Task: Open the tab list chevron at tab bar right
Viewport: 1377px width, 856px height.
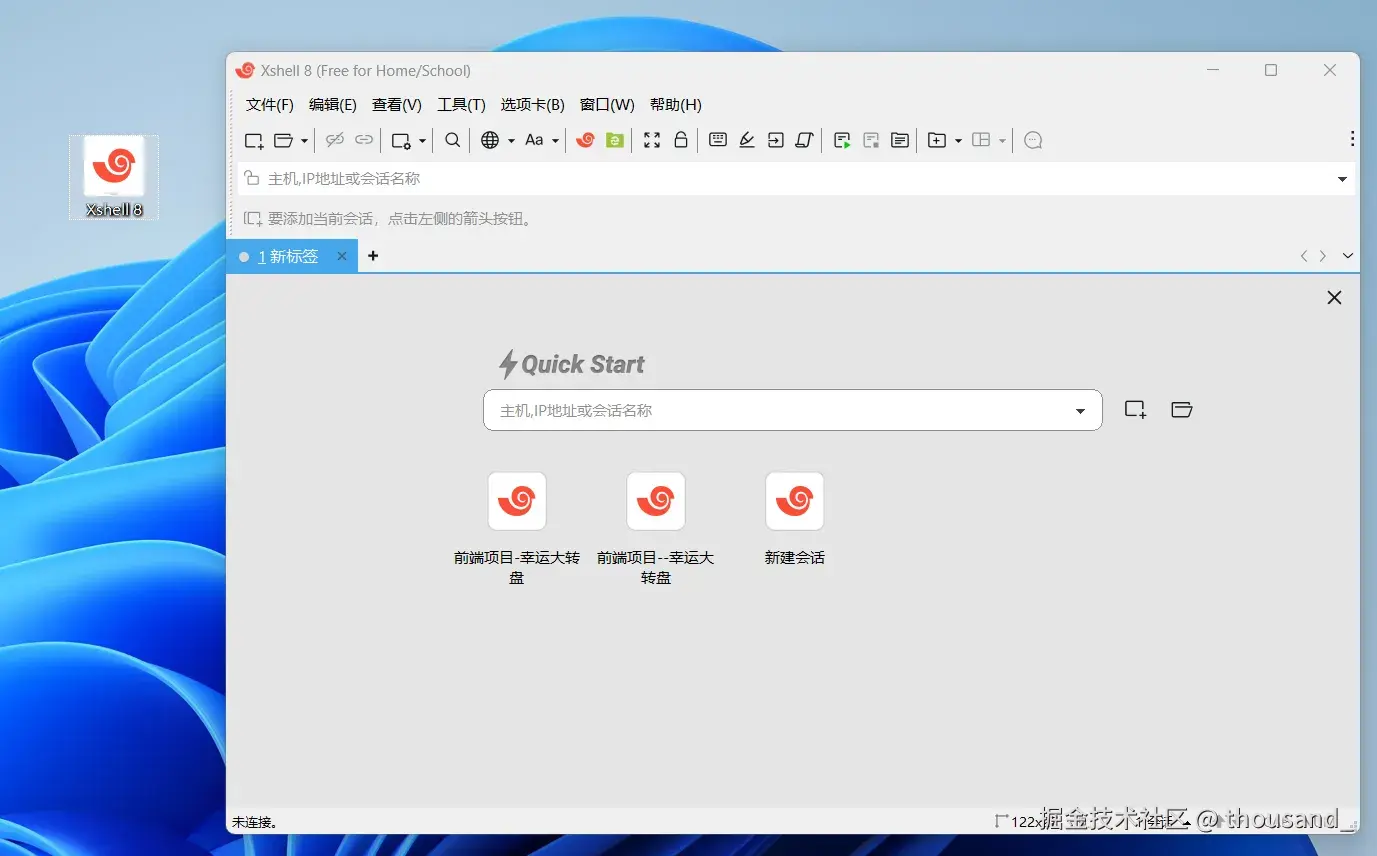Action: 1348,256
